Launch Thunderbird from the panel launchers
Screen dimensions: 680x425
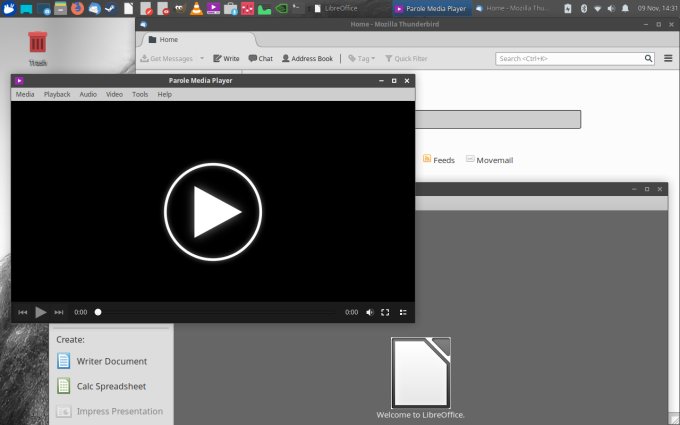94,8
